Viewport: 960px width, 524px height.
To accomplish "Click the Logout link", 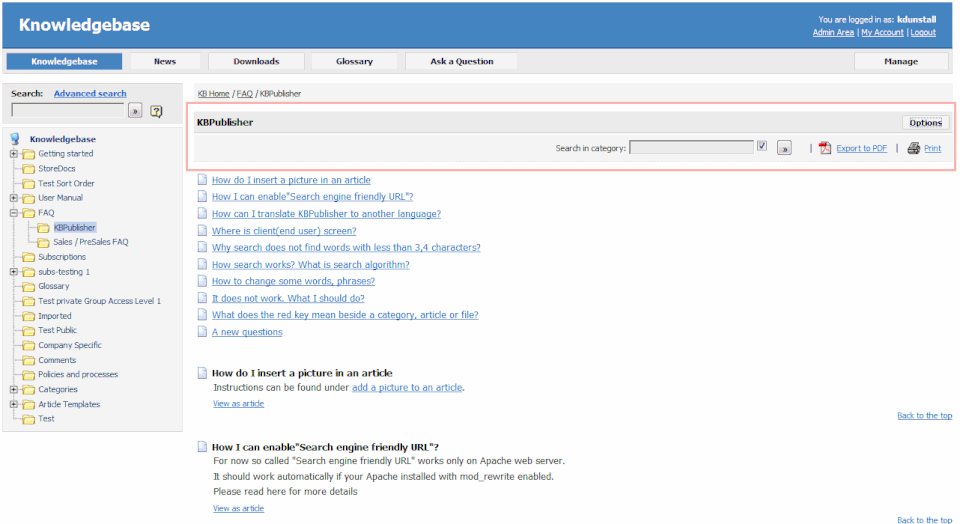I will (x=923, y=32).
